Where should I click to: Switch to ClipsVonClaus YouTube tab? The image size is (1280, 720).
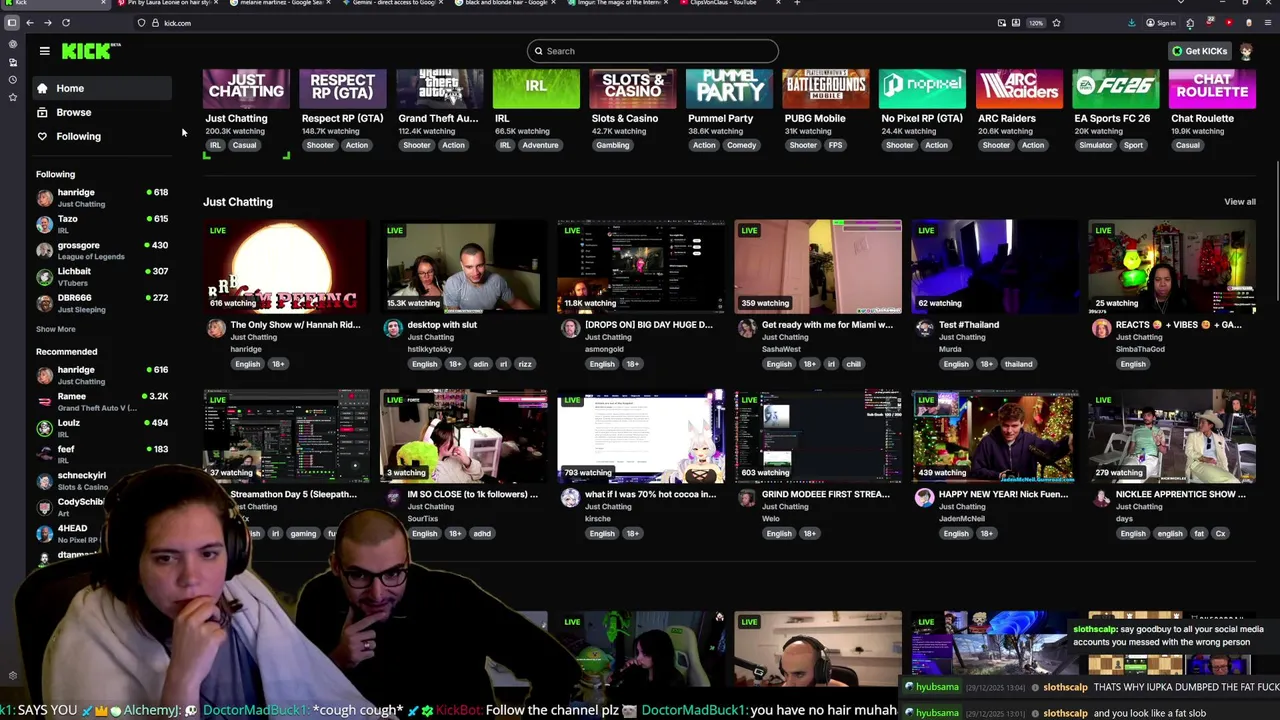(728, 3)
